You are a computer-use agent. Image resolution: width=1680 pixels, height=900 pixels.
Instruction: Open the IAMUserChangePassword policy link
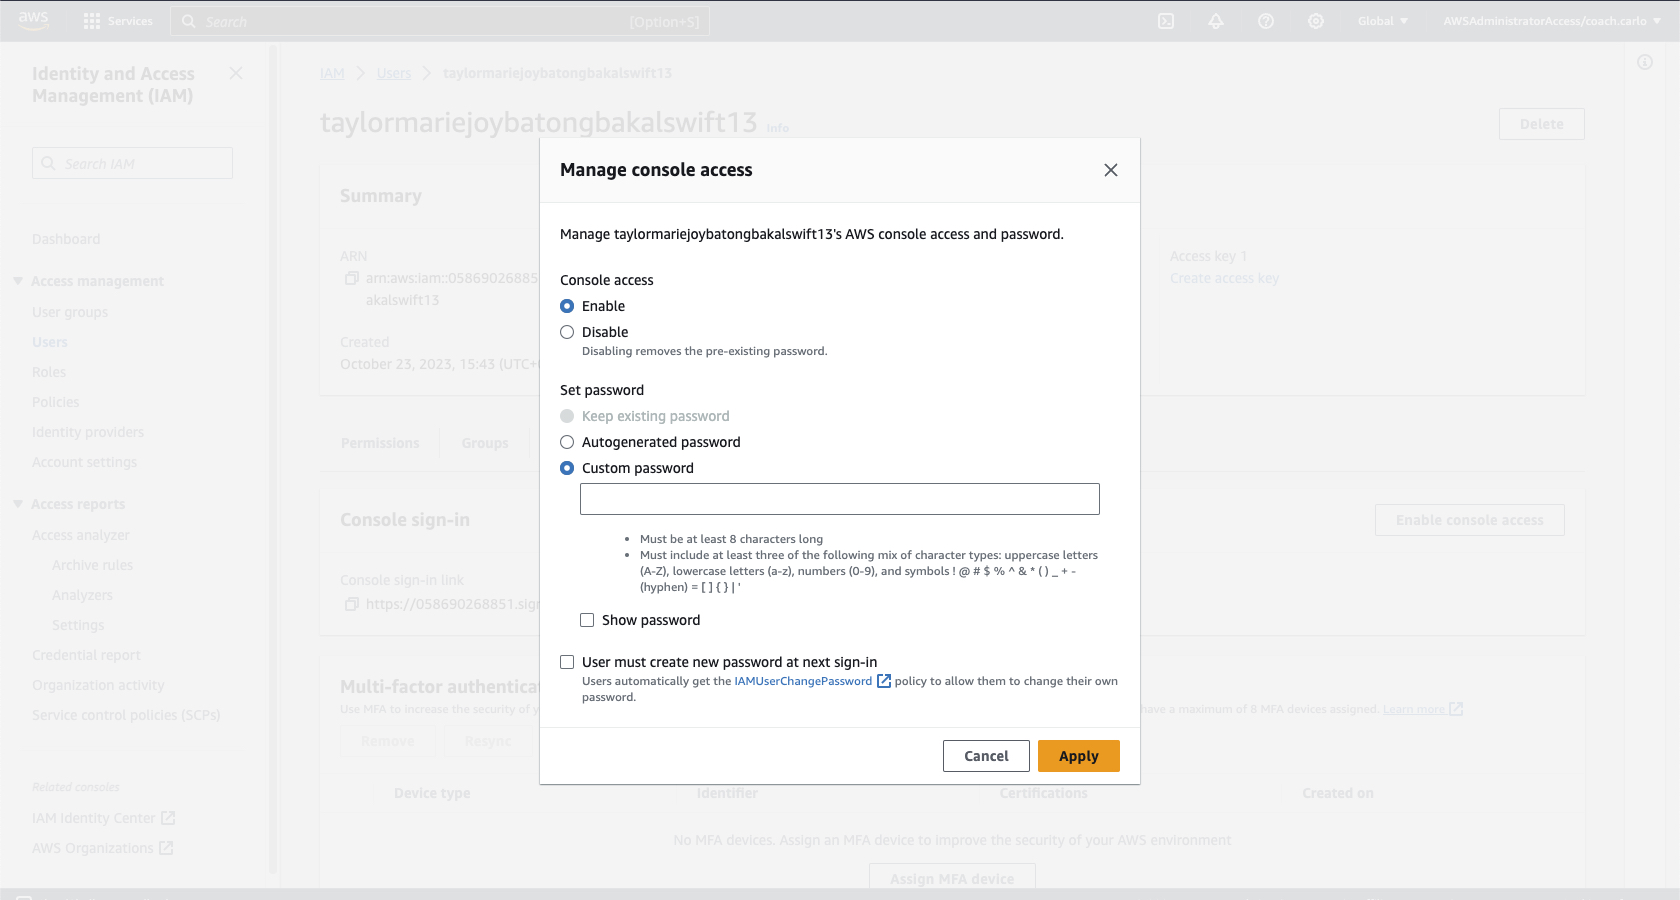point(803,681)
